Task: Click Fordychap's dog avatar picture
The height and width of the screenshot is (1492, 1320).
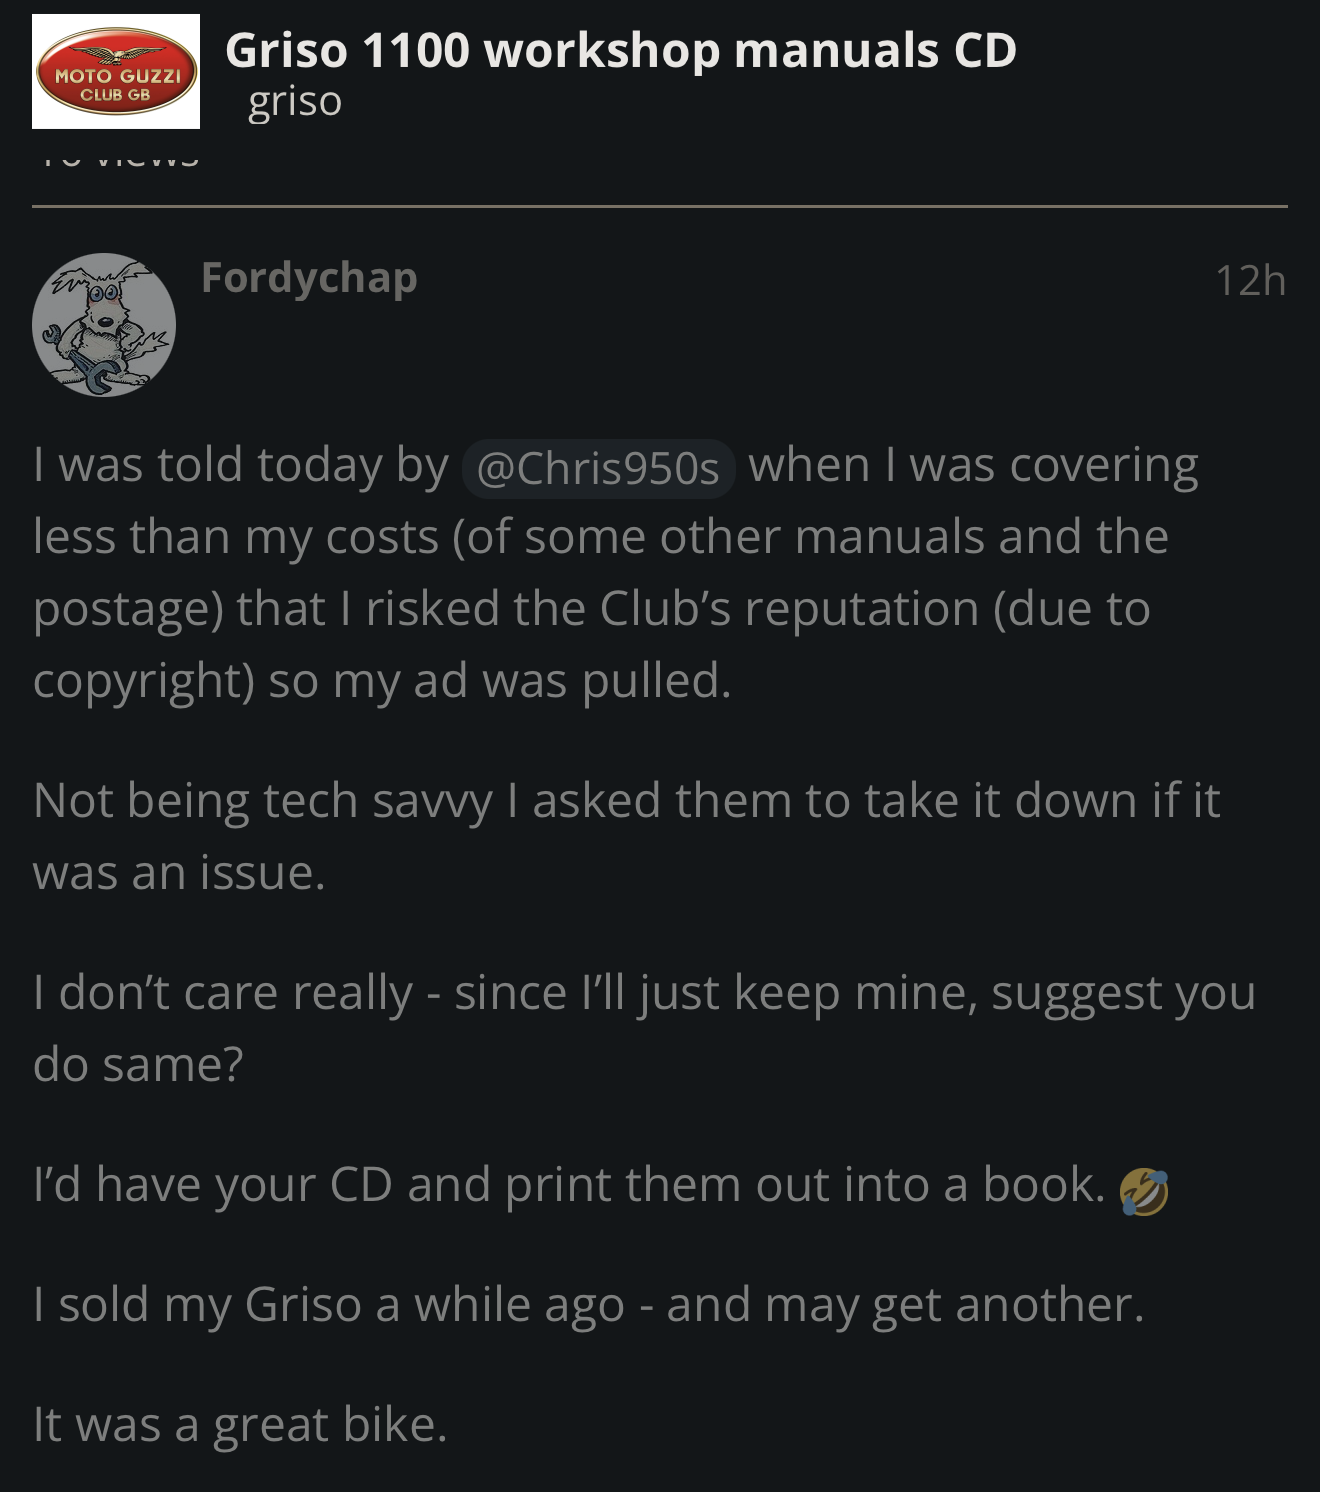Action: pos(104,325)
